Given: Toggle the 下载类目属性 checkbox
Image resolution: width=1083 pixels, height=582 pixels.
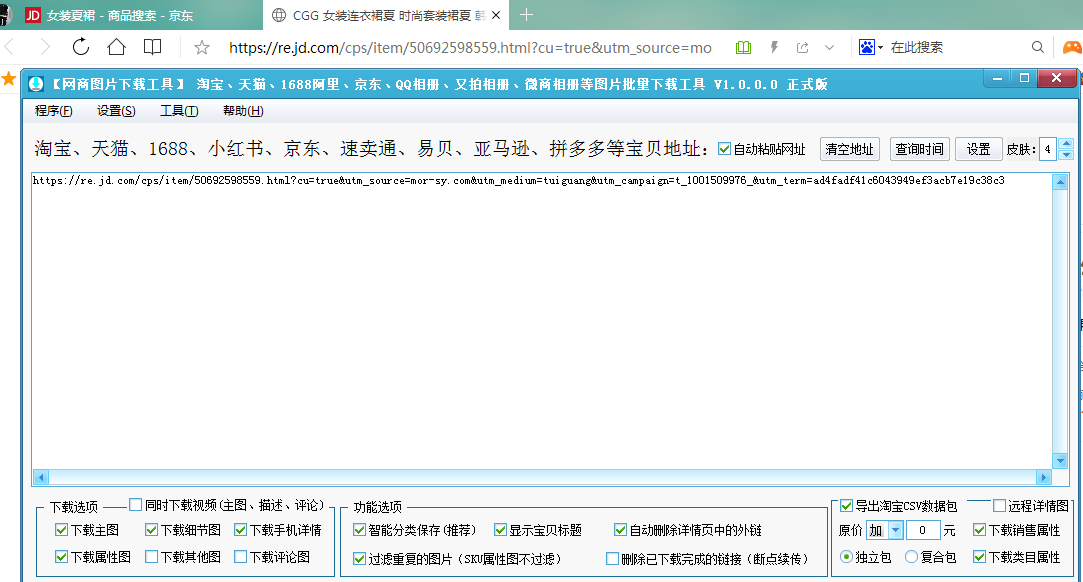Looking at the screenshot, I should pos(979,556).
